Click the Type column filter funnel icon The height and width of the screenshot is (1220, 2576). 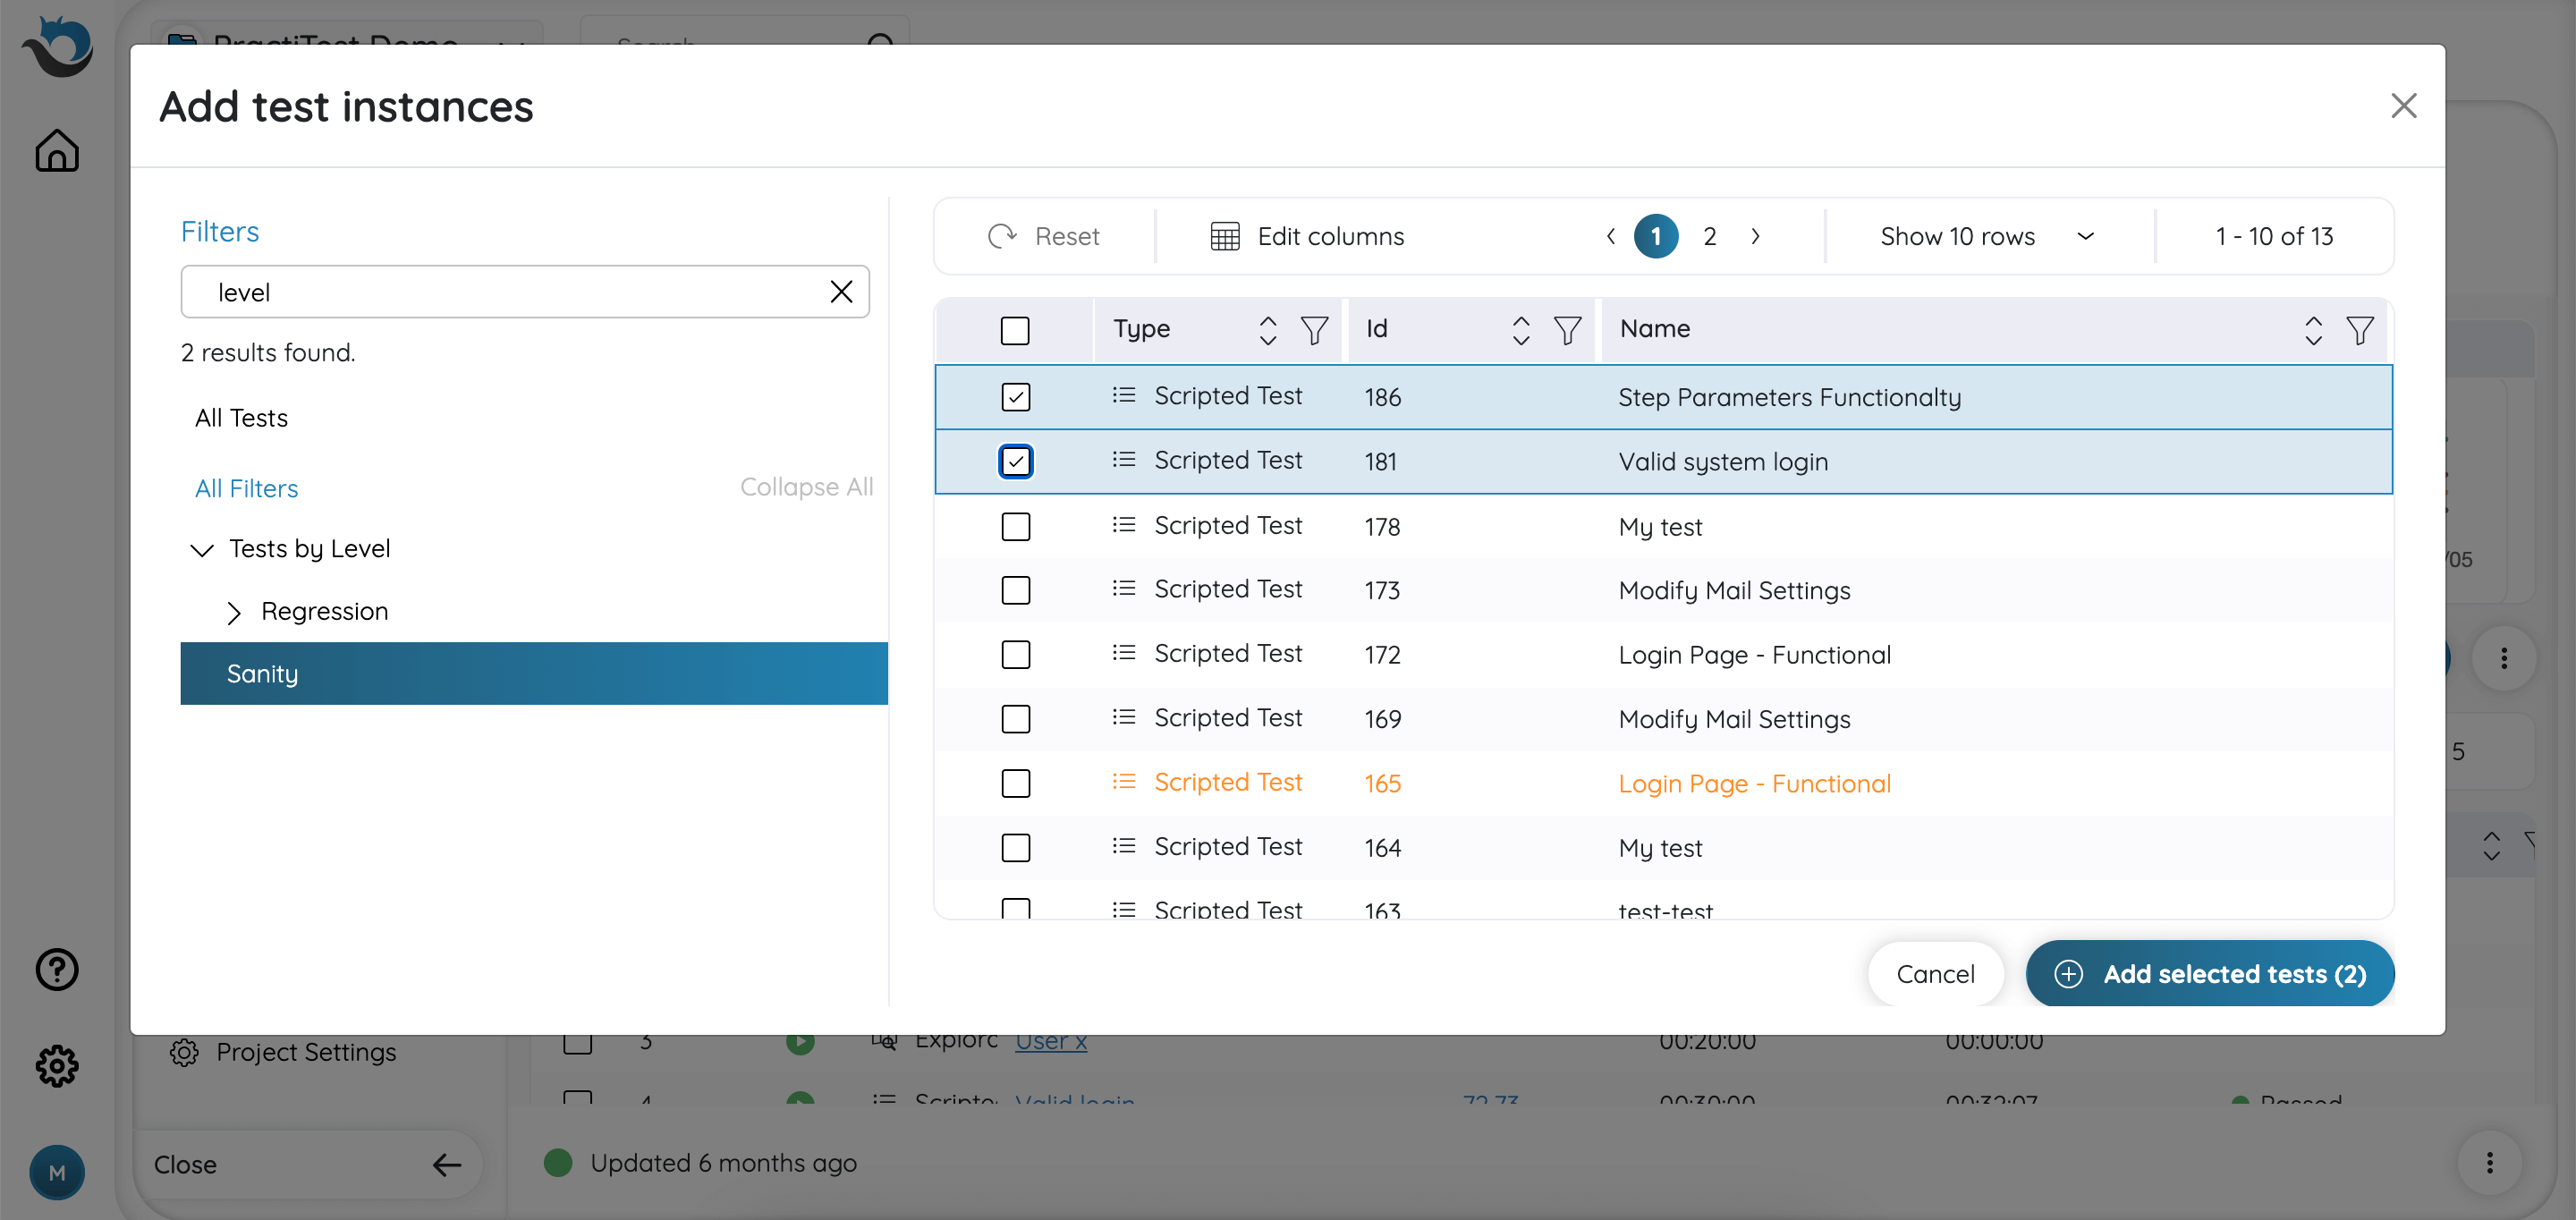pyautogui.click(x=1314, y=330)
